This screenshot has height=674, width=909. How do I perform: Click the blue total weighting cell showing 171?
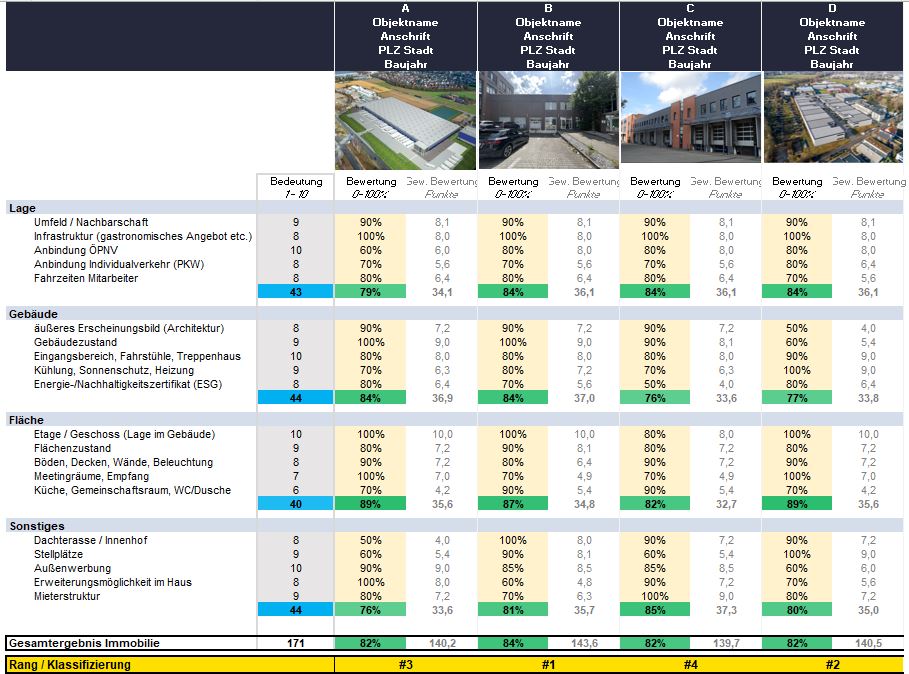(x=296, y=643)
